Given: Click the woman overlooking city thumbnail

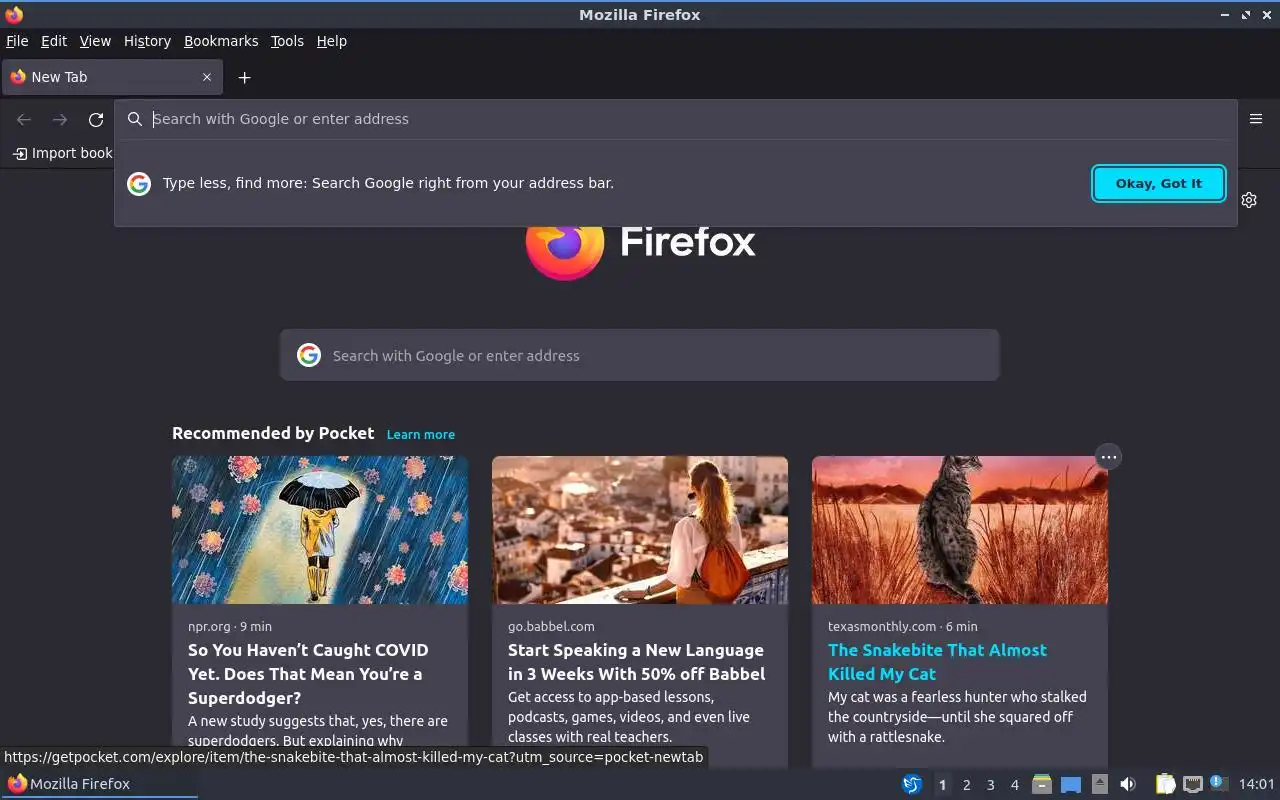Looking at the screenshot, I should click(x=640, y=530).
